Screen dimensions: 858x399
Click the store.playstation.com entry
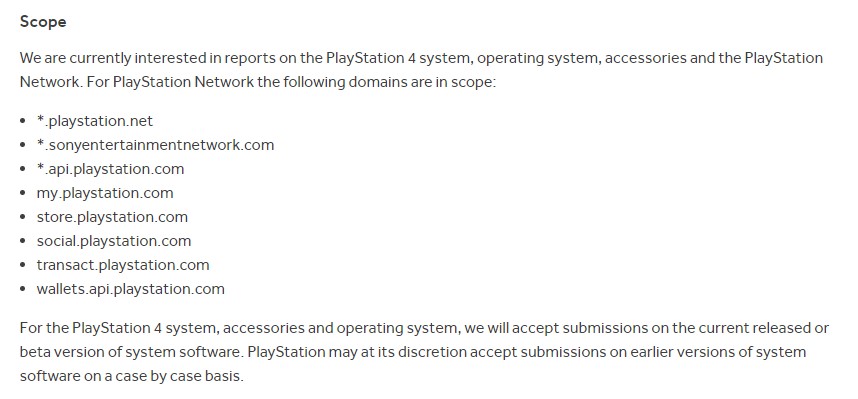(112, 217)
